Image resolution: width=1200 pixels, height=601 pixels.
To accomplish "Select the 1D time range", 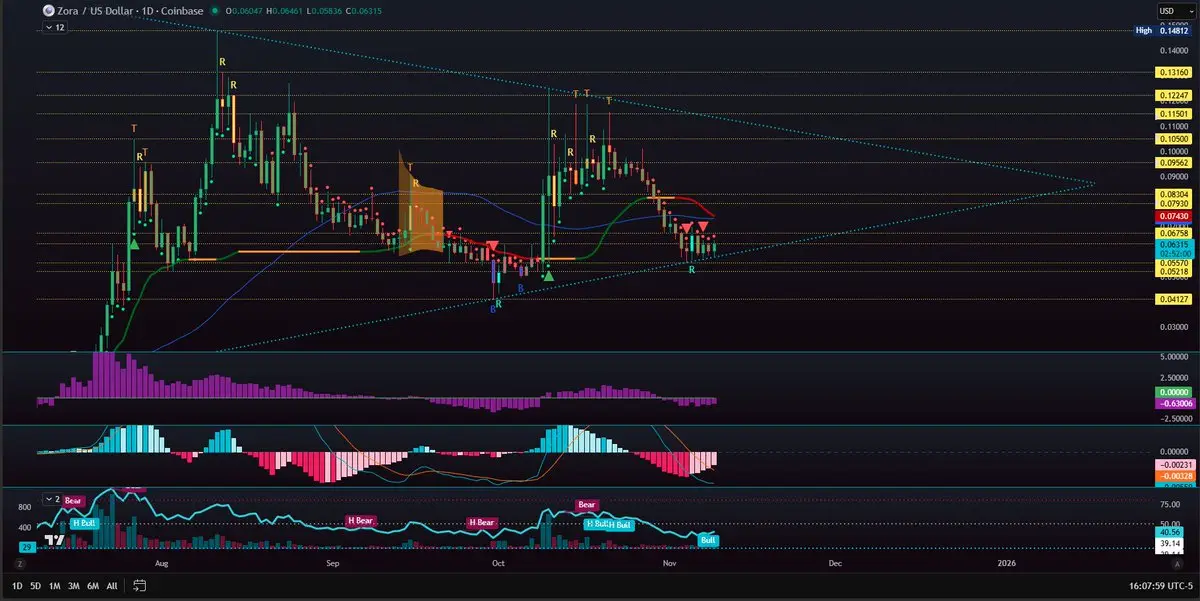I will point(17,584).
